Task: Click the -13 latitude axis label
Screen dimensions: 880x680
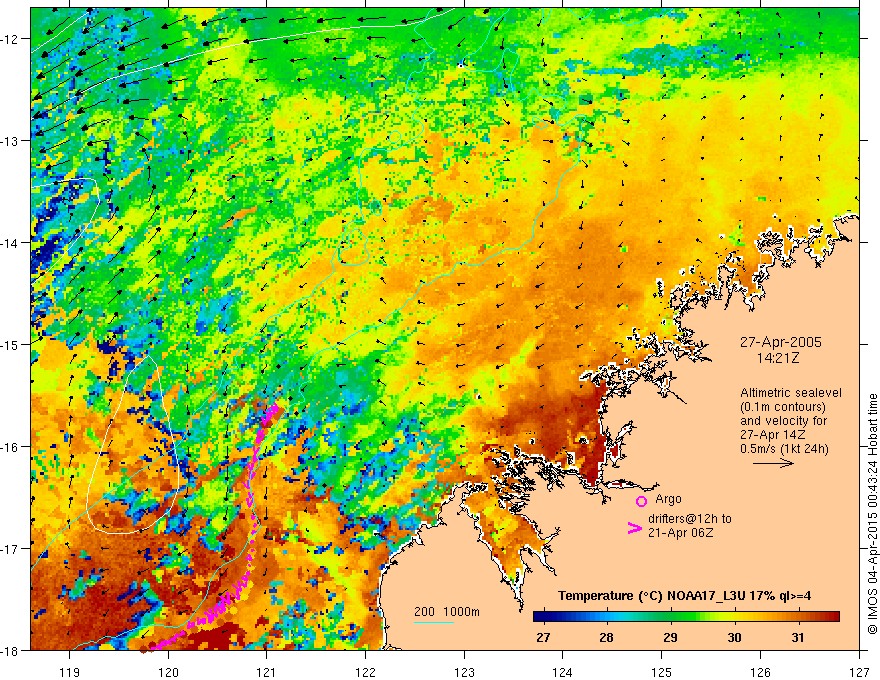Action: 11,141
